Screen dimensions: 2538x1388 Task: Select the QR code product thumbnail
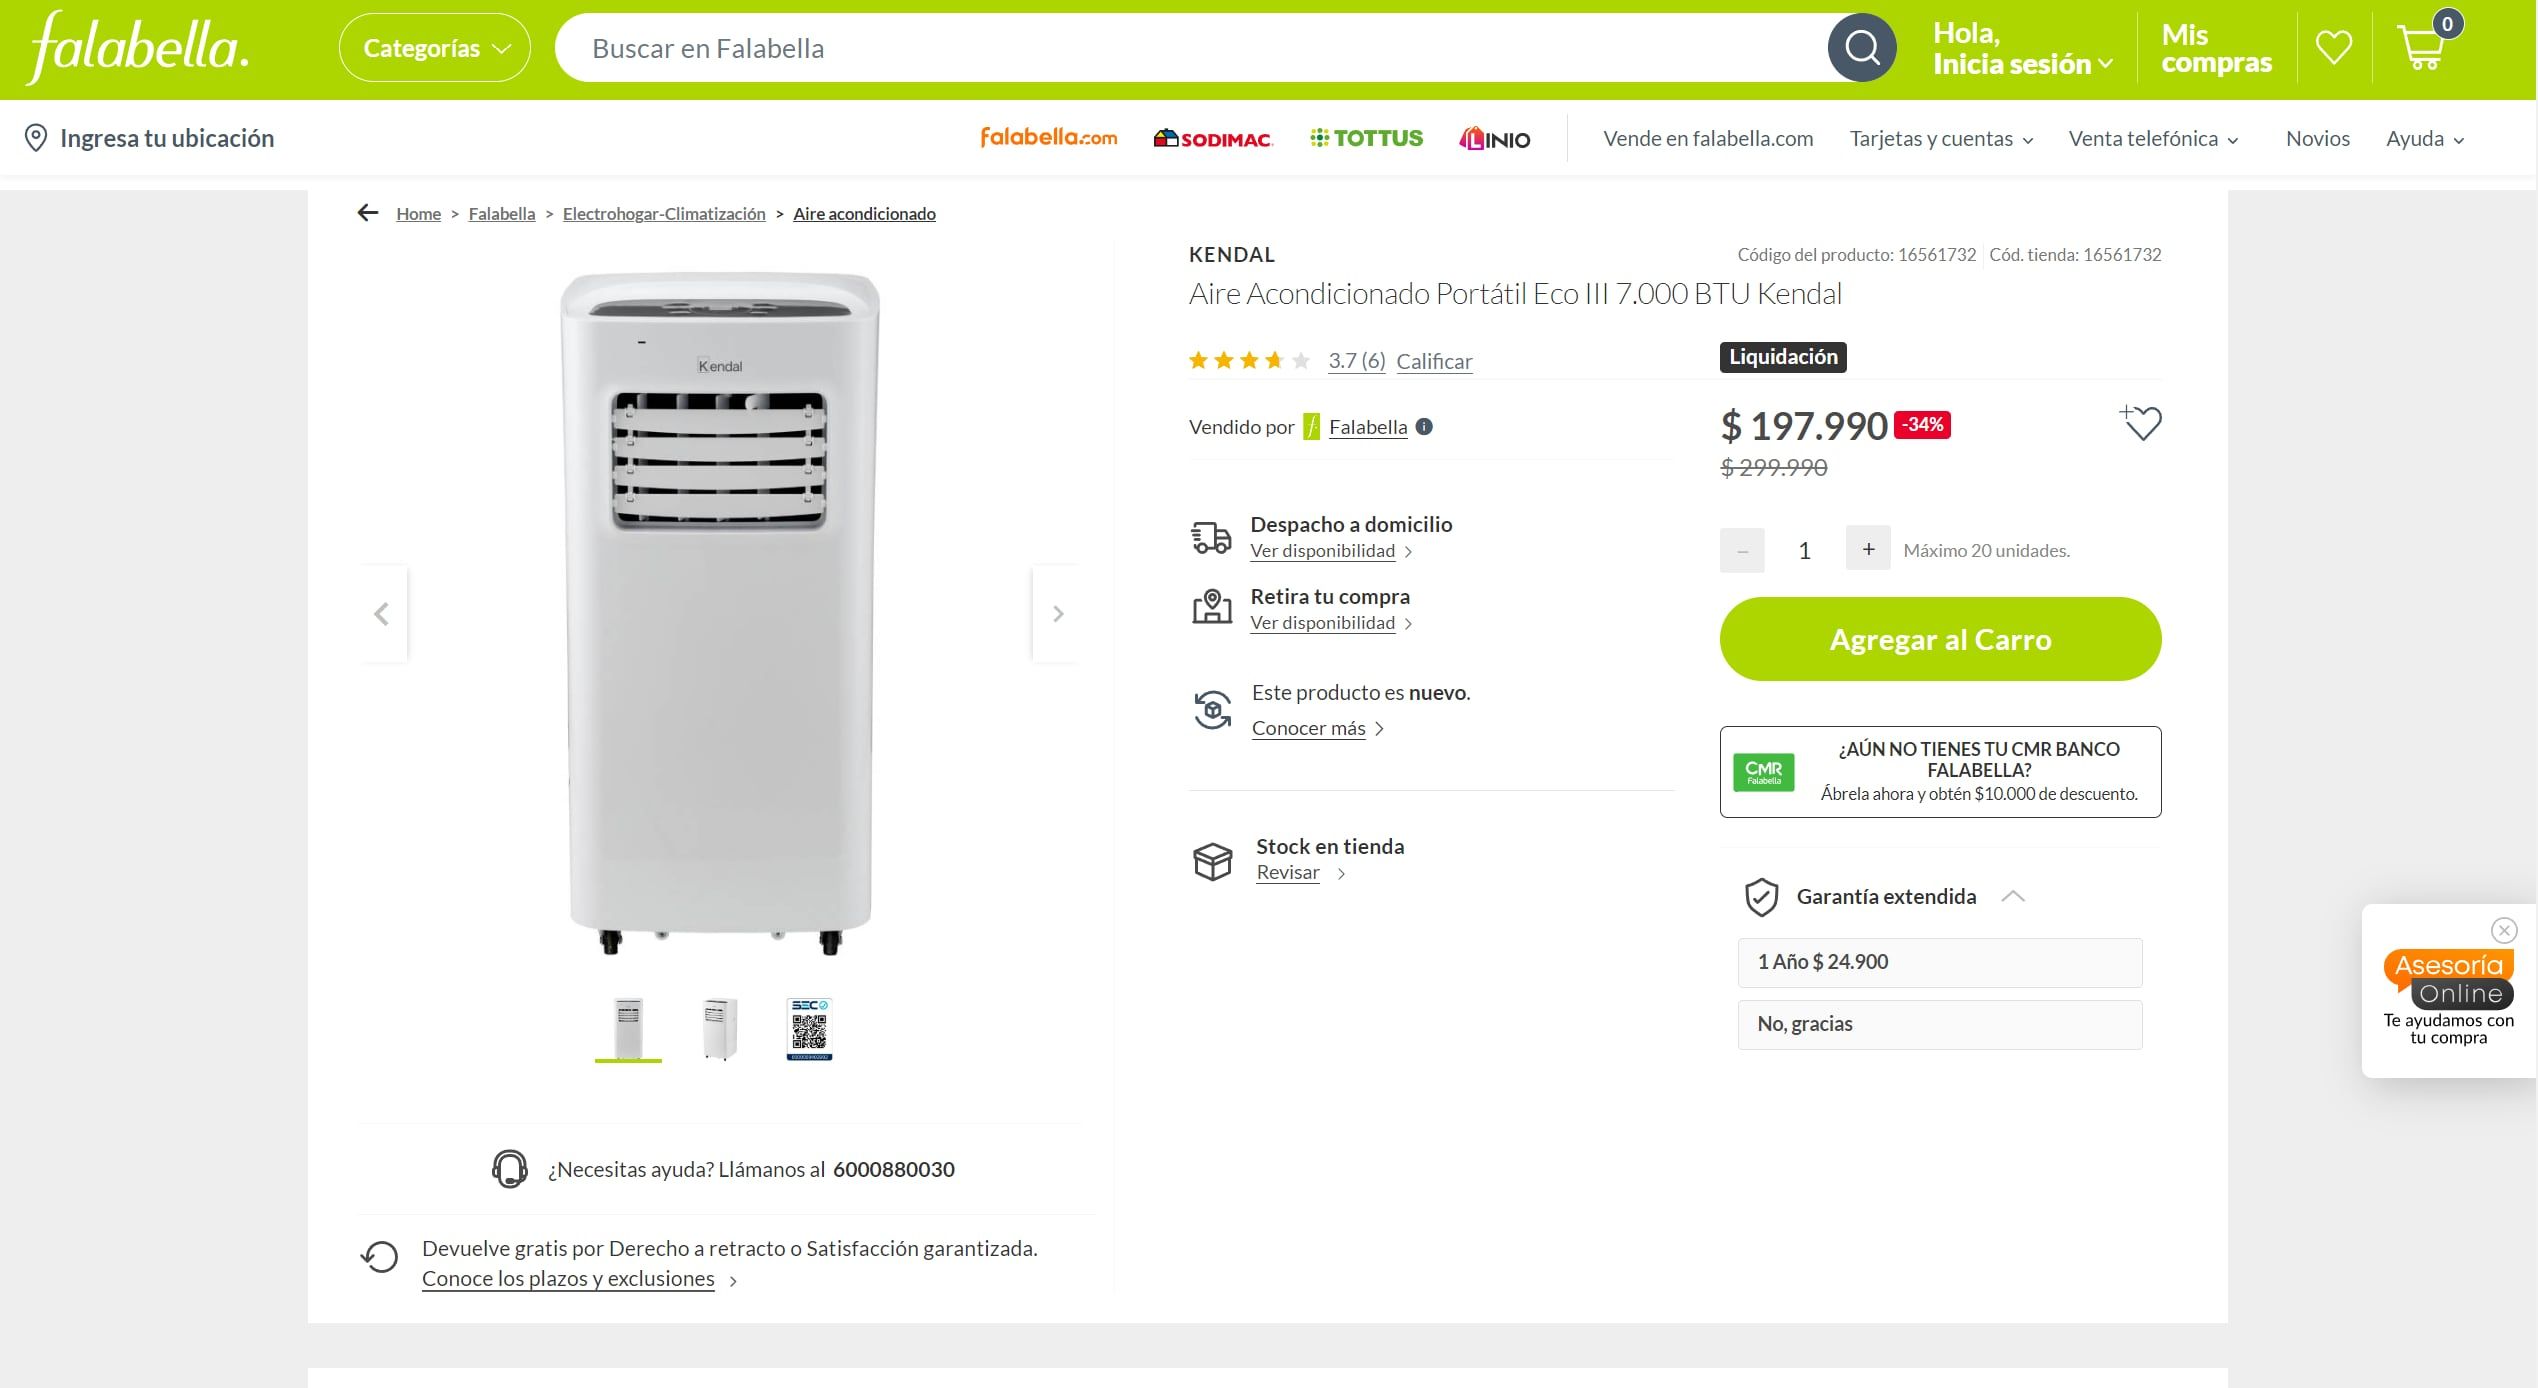[809, 1028]
